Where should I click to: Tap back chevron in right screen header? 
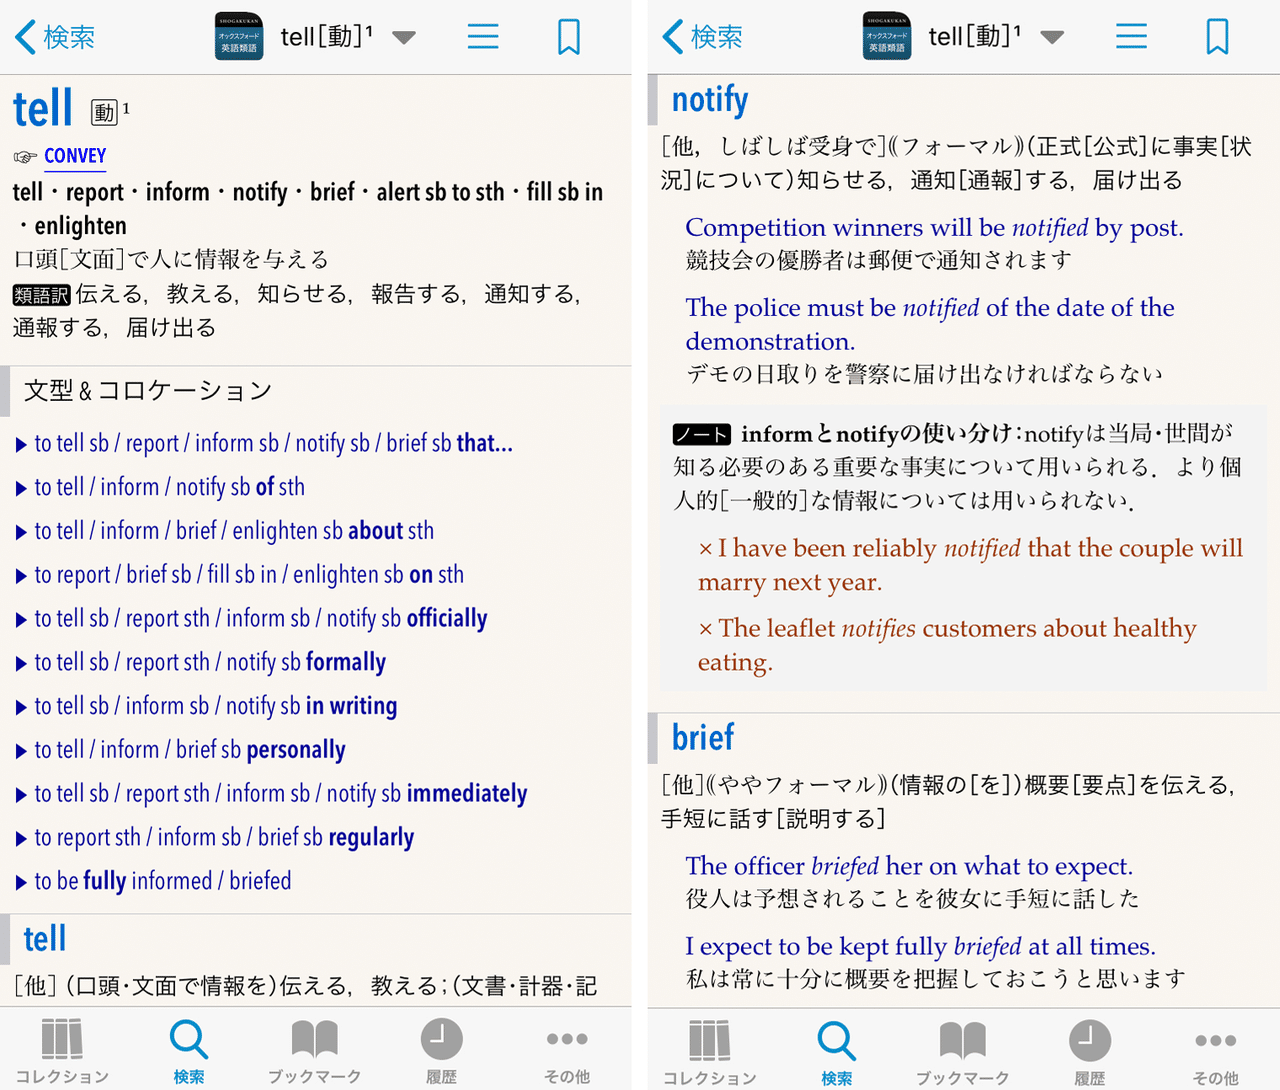674,38
